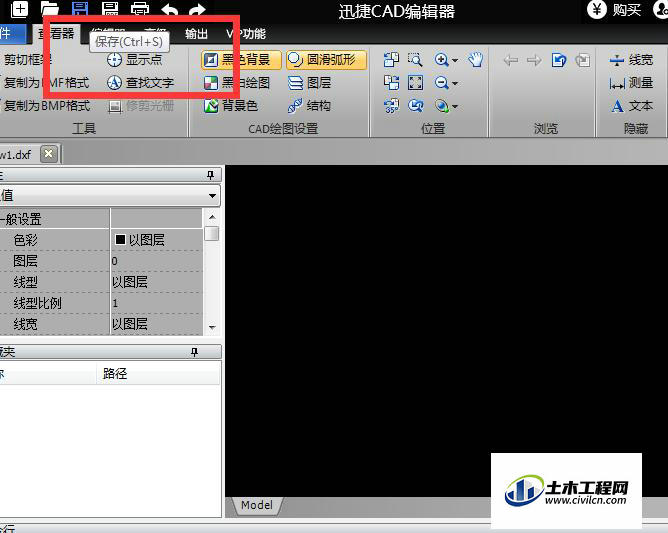Image resolution: width=668 pixels, height=533 pixels.
Task: Click the 购买 purchase button
Action: tap(614, 9)
